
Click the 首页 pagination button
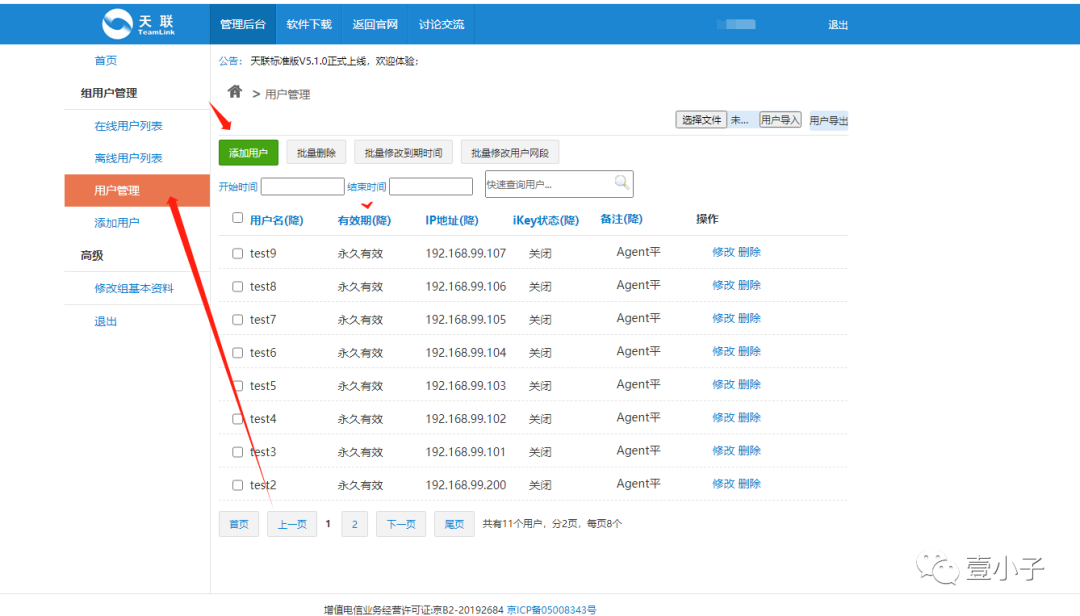click(x=239, y=524)
